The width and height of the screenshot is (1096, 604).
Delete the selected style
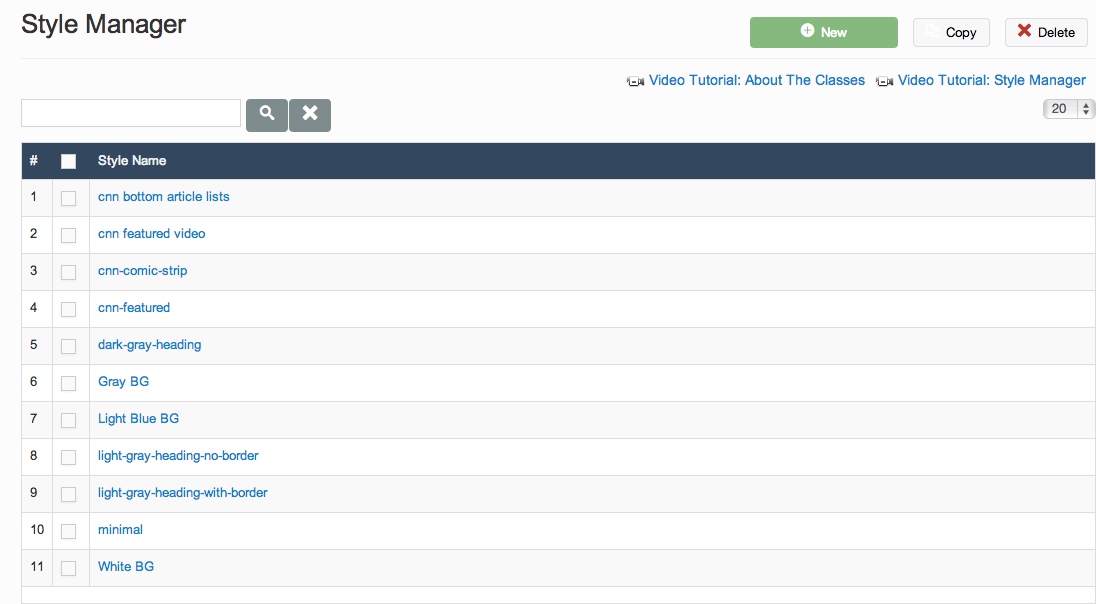(x=1046, y=32)
